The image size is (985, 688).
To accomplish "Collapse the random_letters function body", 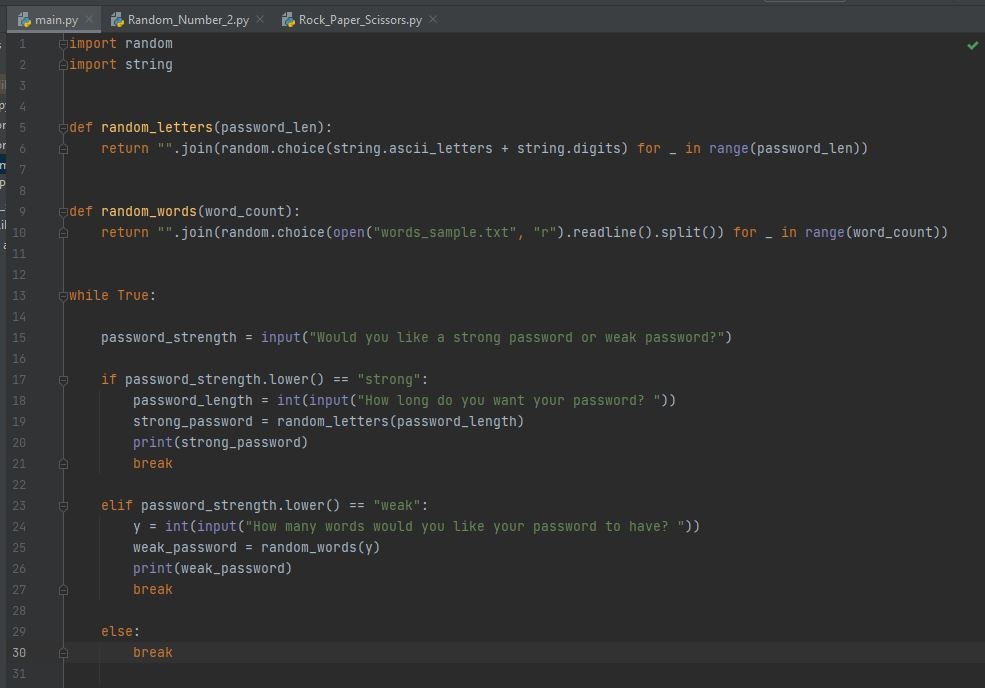I will pyautogui.click(x=63, y=127).
